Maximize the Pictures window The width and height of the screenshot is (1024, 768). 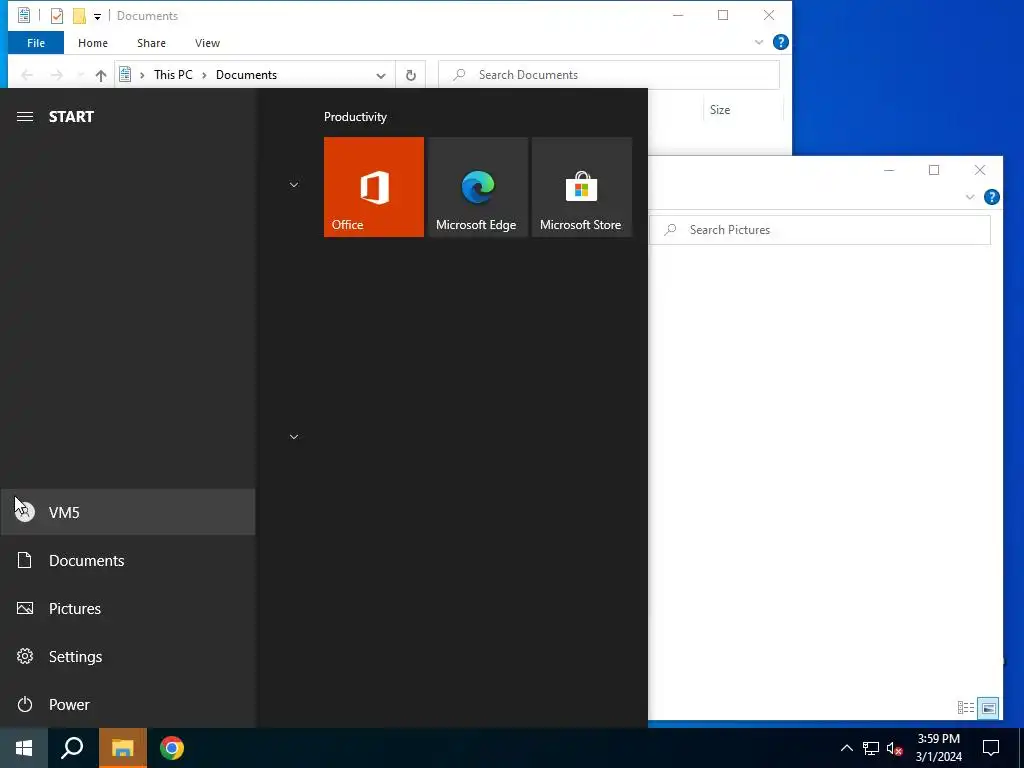point(934,170)
